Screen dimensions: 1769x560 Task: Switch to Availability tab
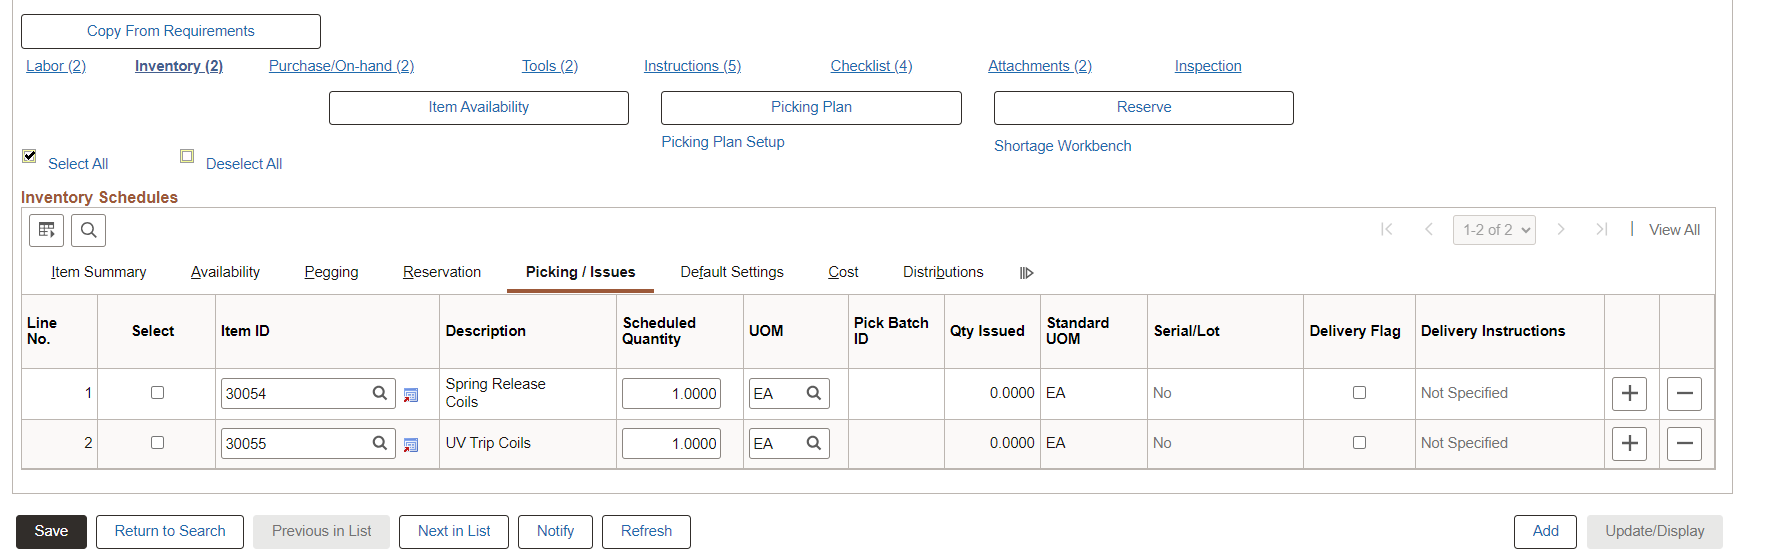(x=225, y=272)
